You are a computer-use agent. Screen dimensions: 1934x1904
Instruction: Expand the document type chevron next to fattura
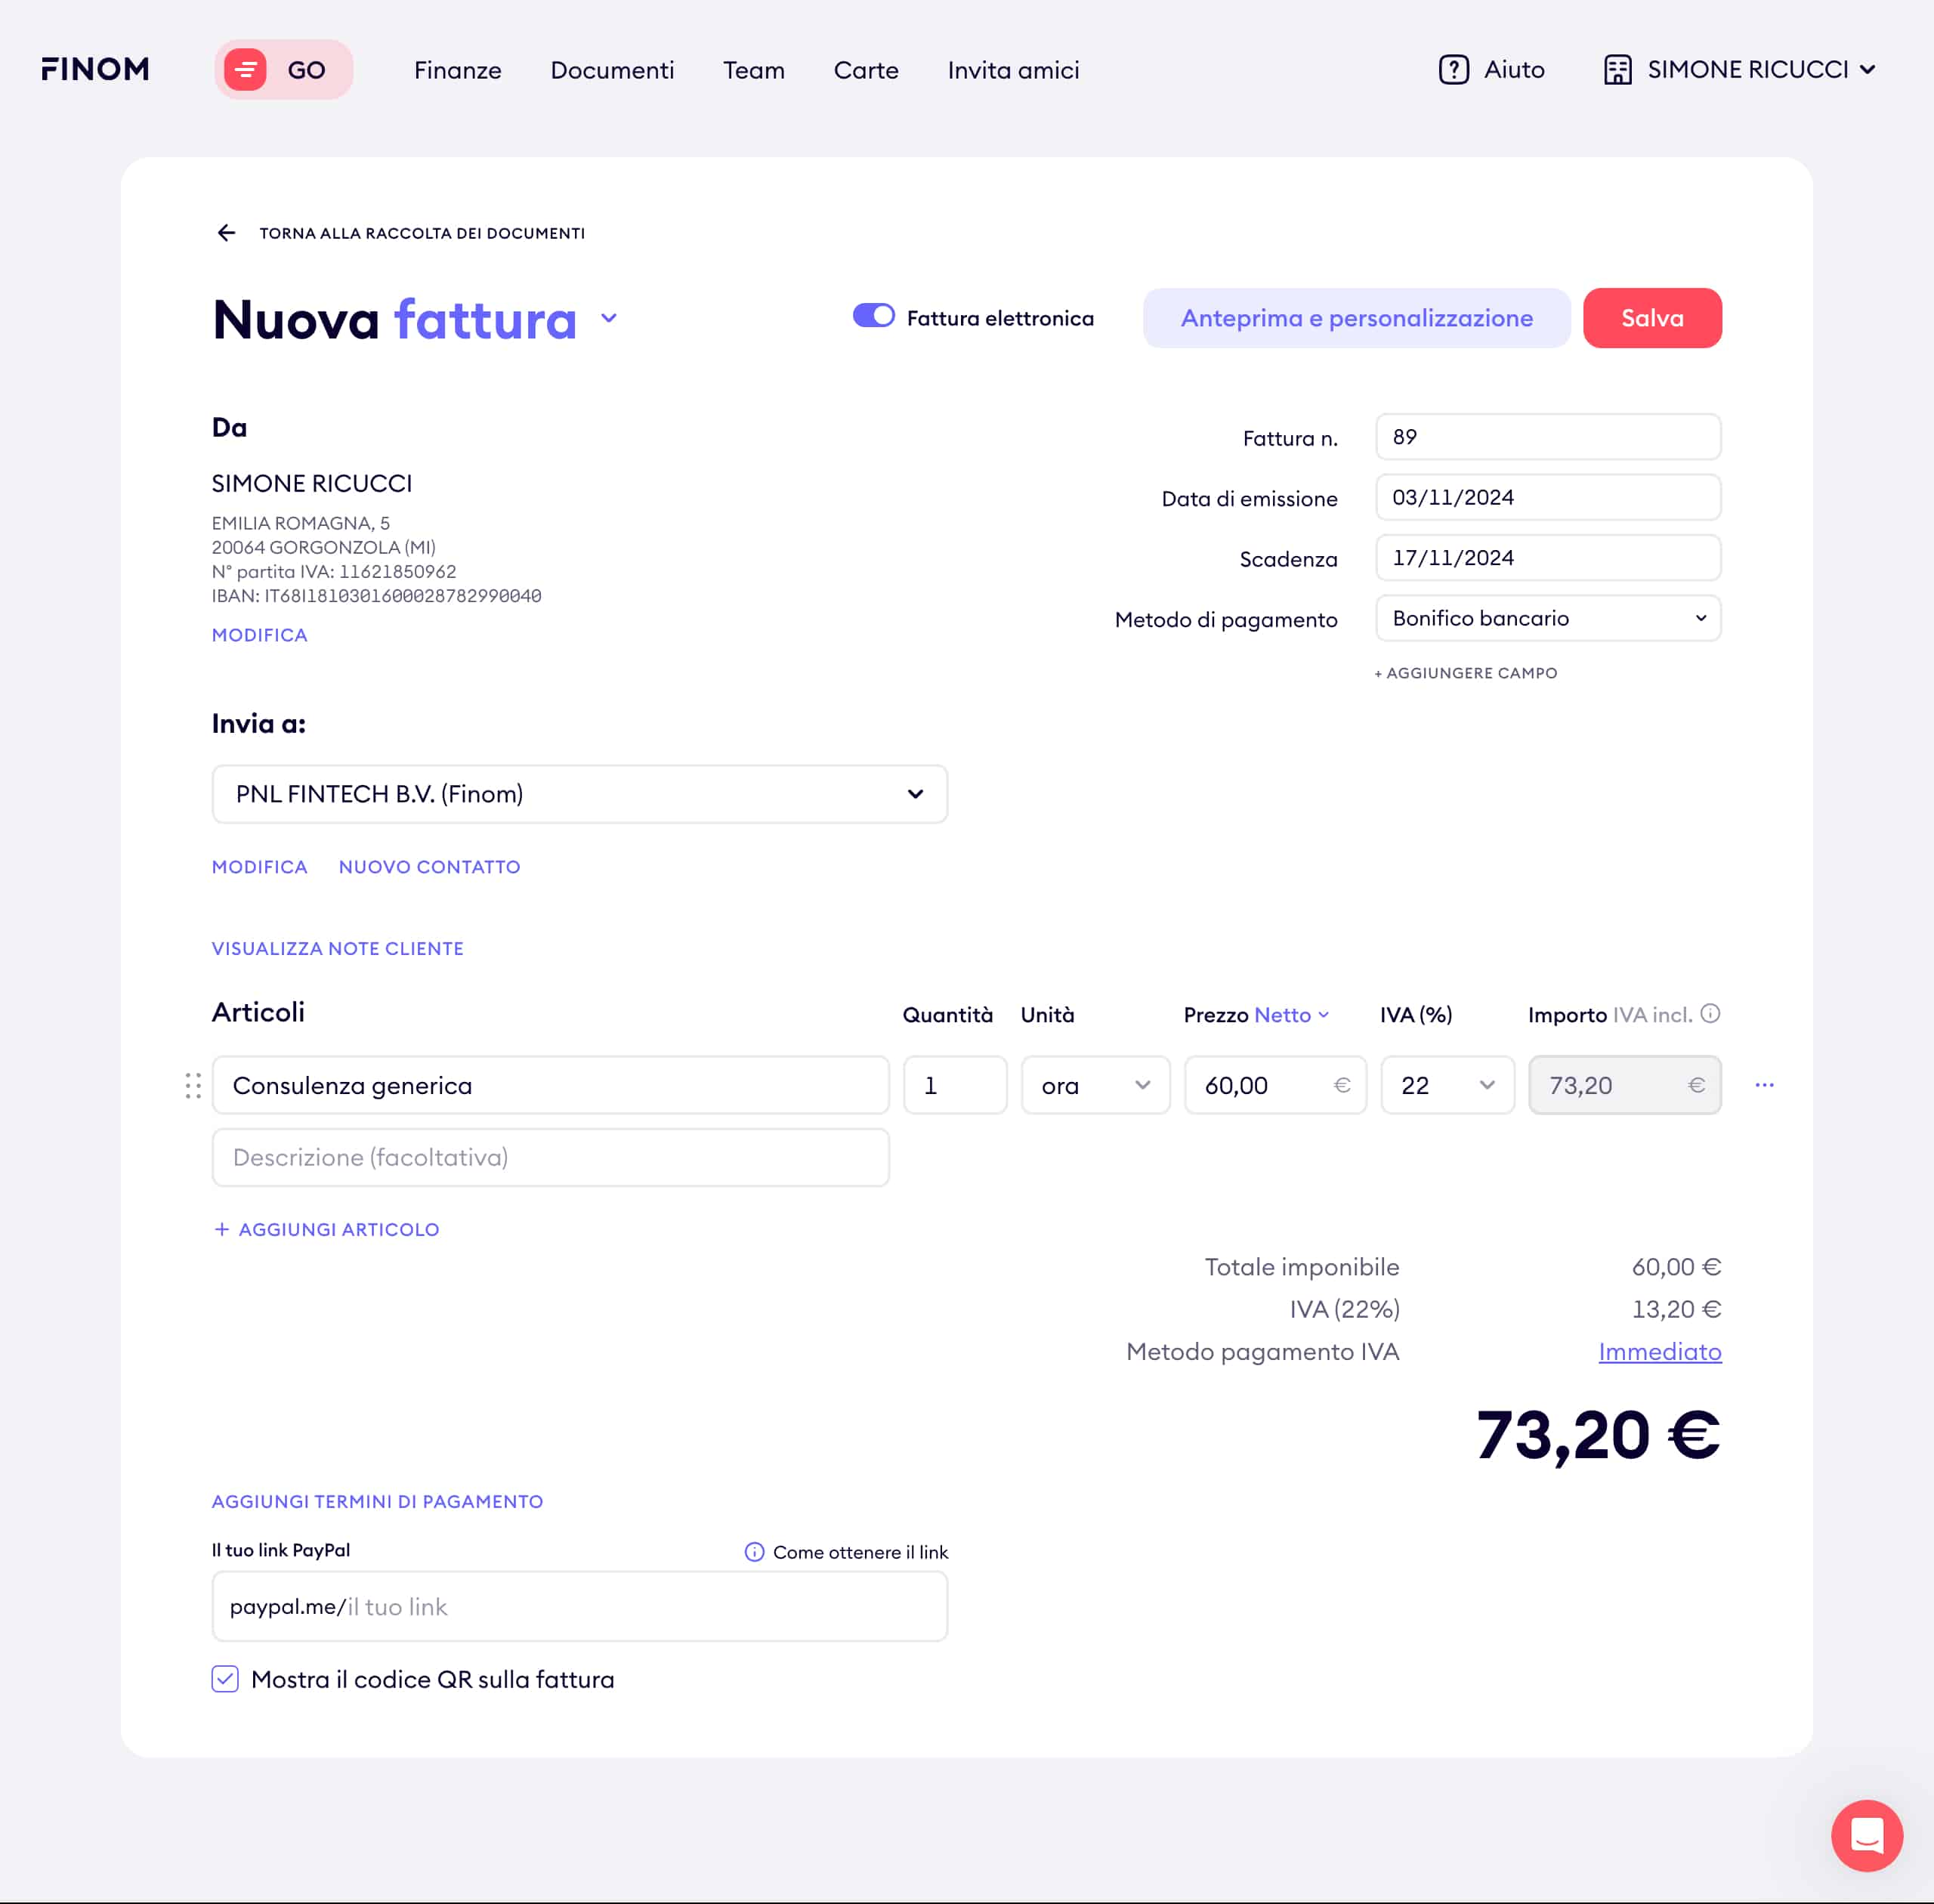click(x=609, y=319)
